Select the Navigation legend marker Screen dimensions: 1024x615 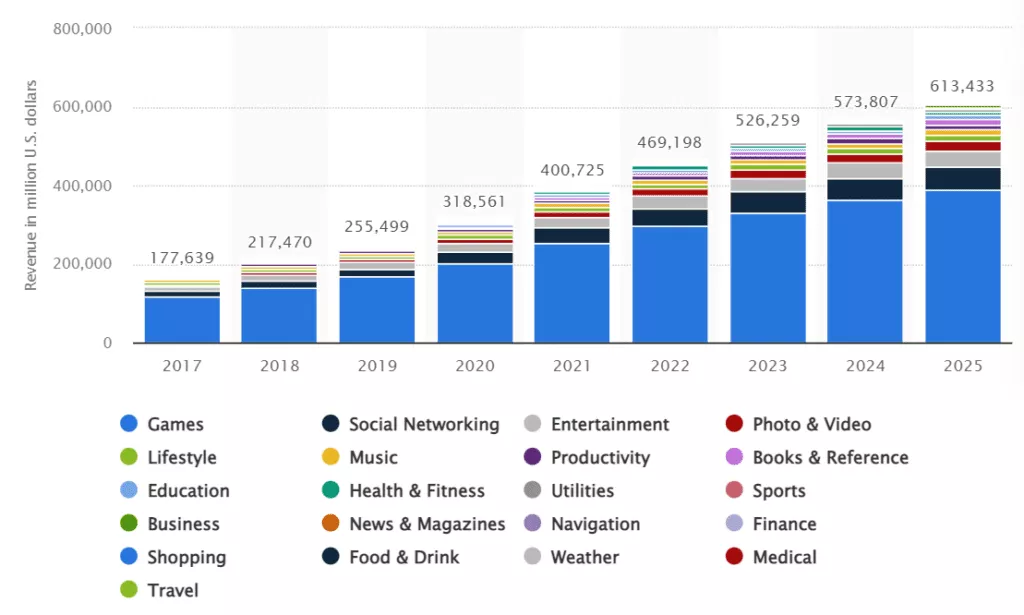click(533, 523)
